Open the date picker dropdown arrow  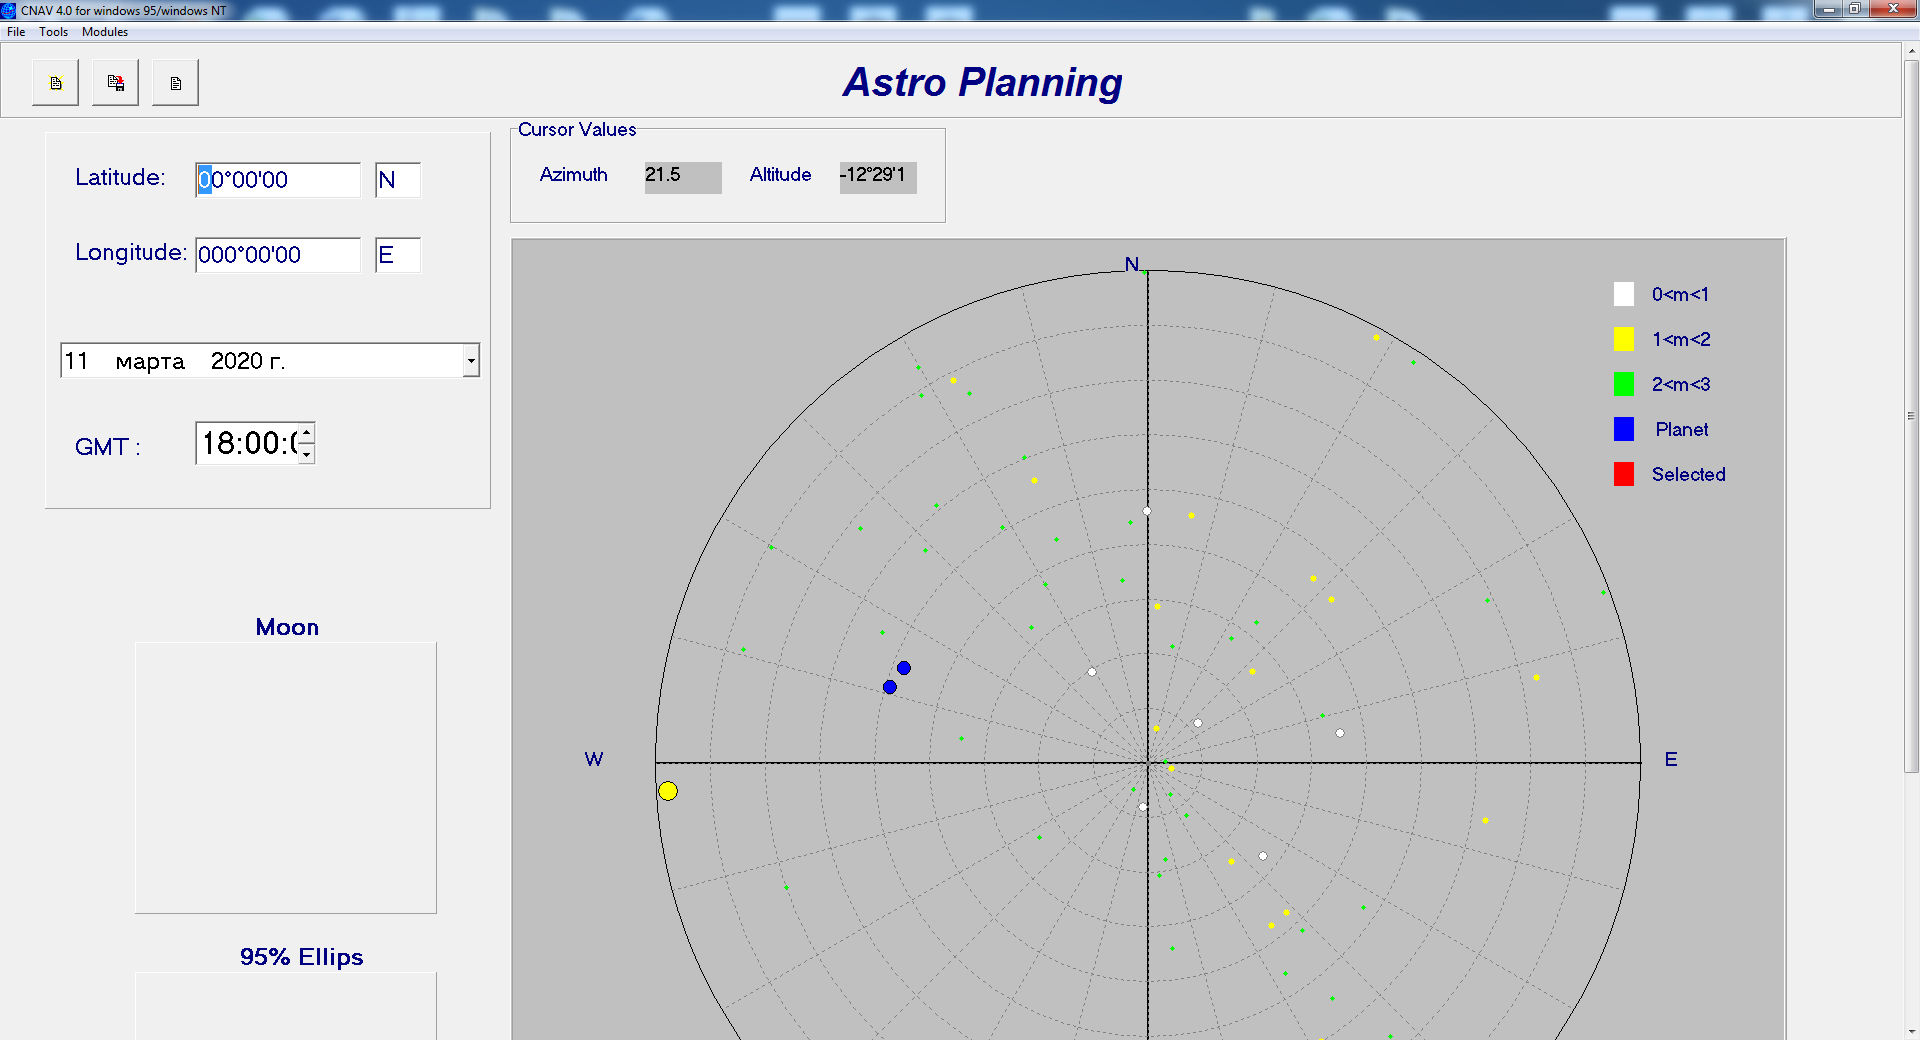(x=471, y=361)
